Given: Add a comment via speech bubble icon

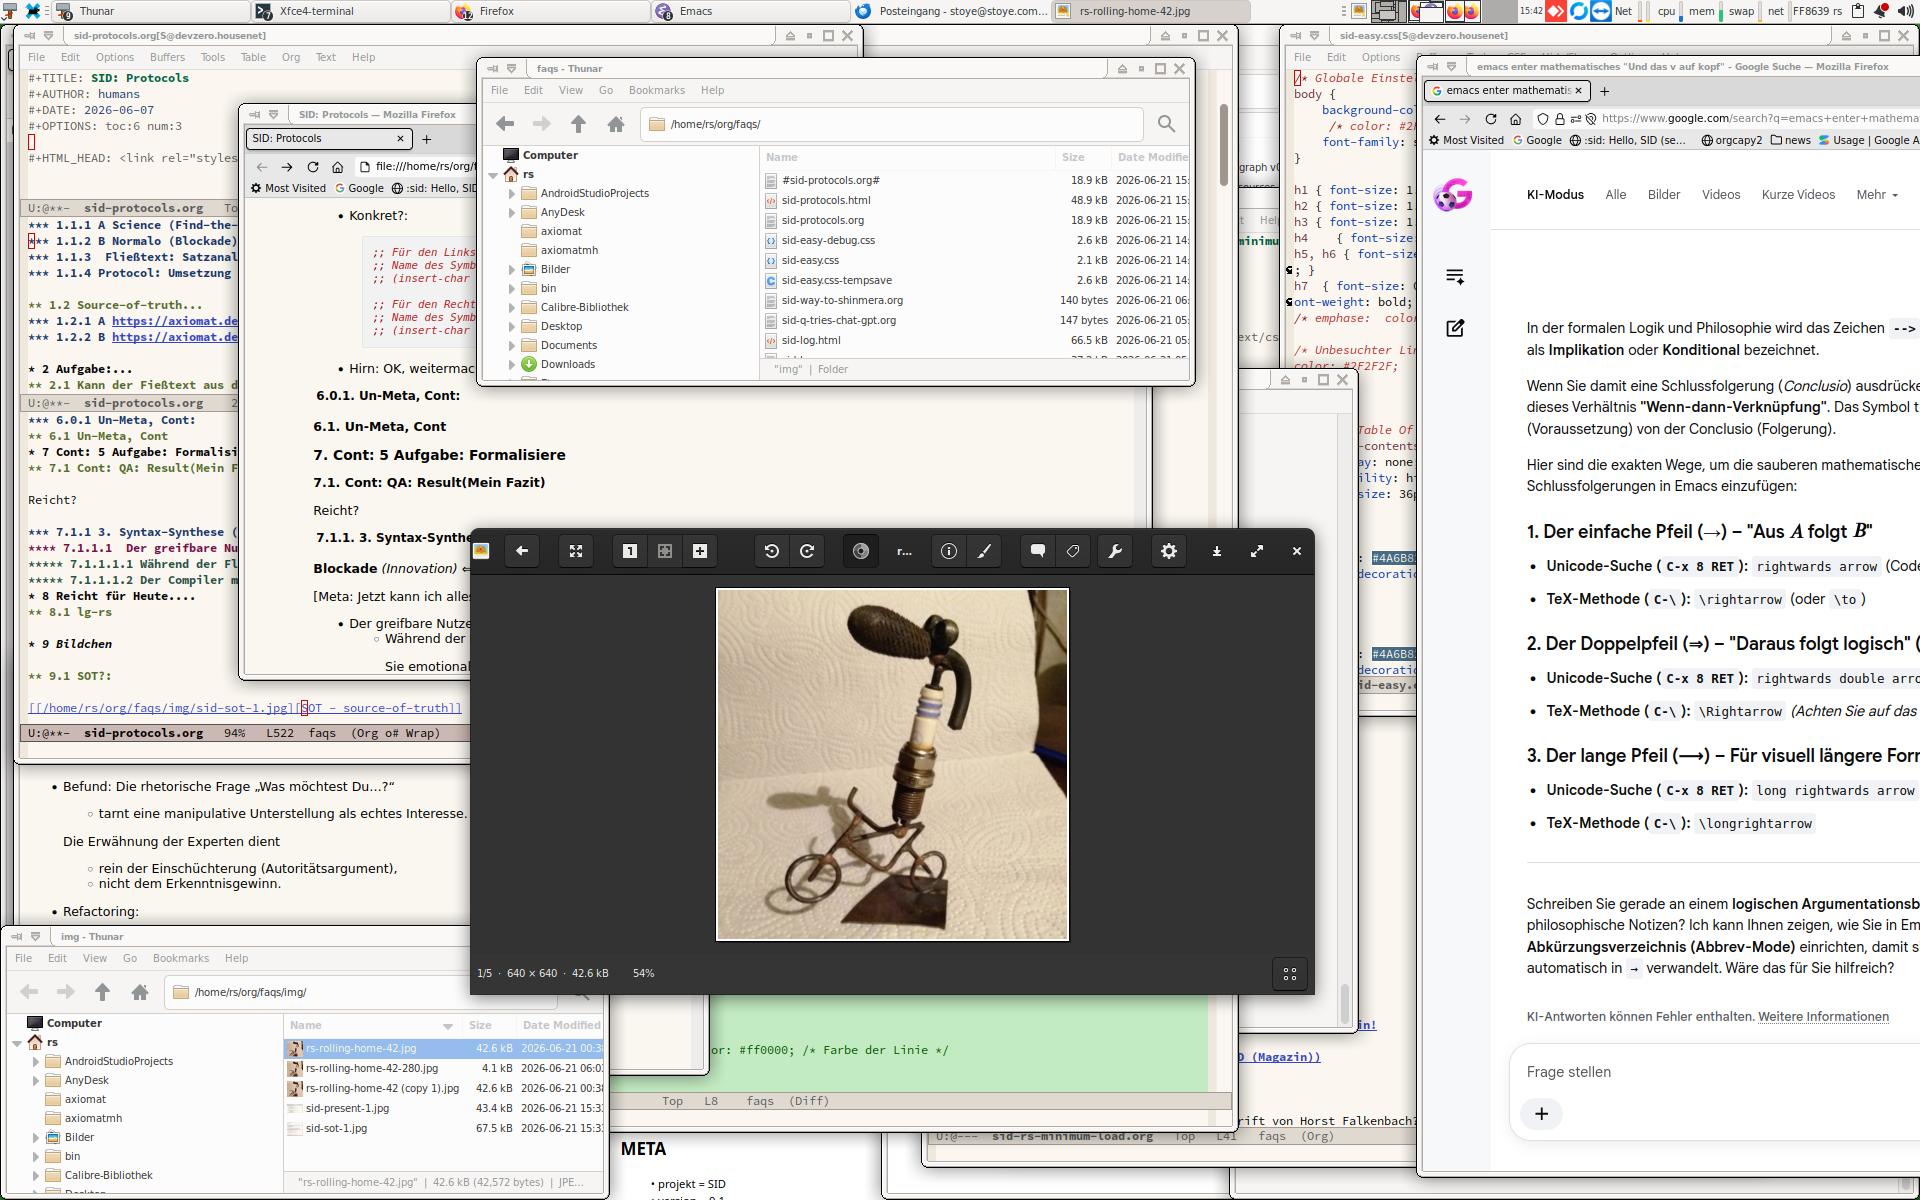Looking at the screenshot, I should (1038, 551).
